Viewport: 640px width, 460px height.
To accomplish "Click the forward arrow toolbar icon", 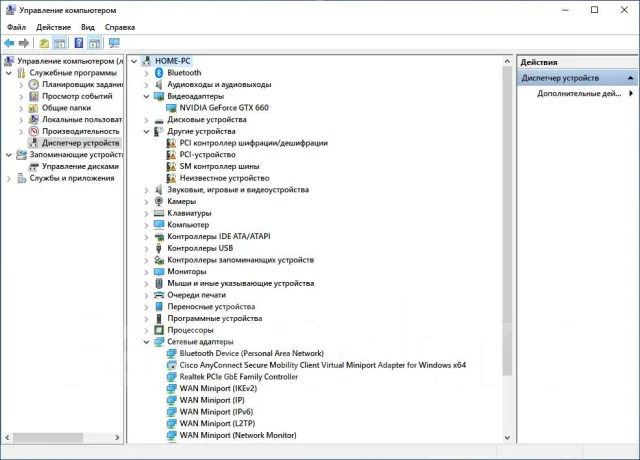I will point(24,43).
